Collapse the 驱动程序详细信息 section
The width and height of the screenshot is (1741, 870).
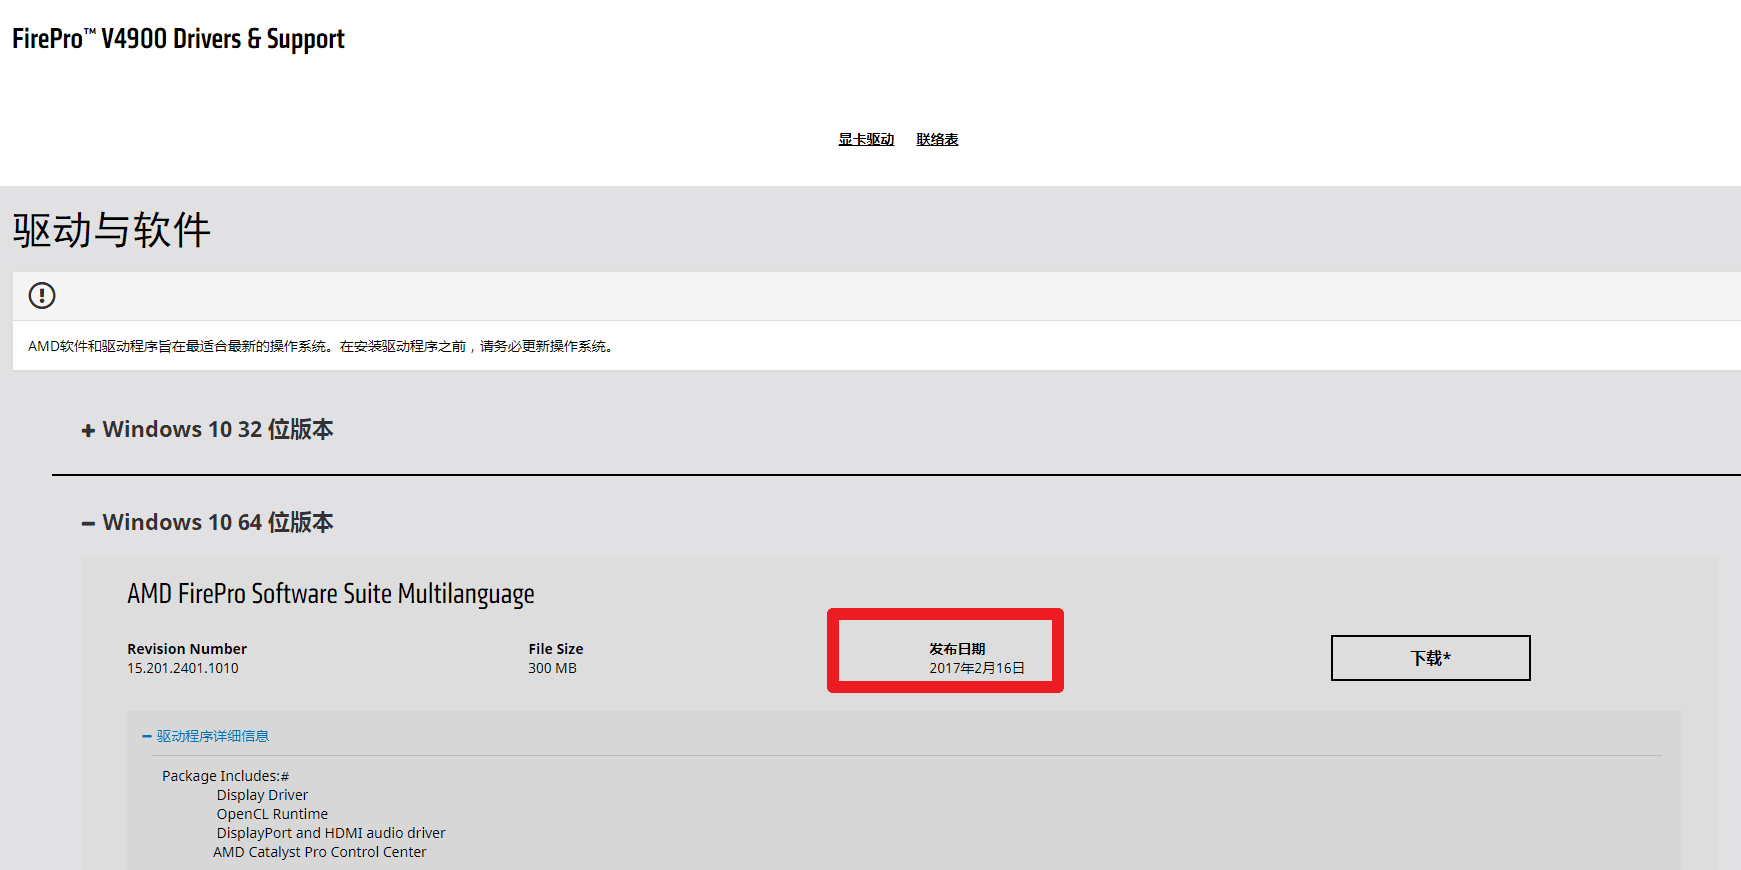tap(206, 736)
